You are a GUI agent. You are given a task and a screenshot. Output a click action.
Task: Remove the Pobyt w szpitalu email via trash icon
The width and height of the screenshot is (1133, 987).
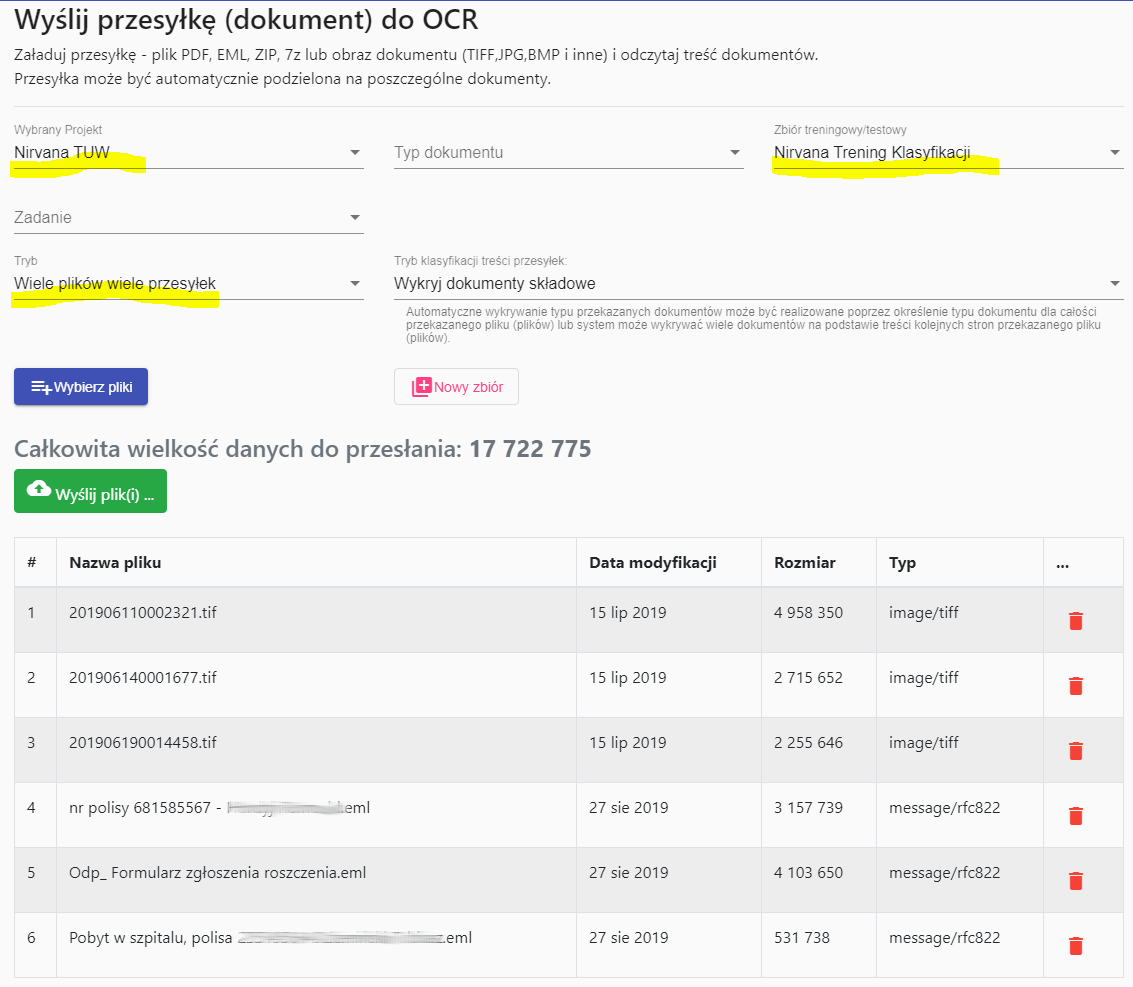pyautogui.click(x=1076, y=944)
